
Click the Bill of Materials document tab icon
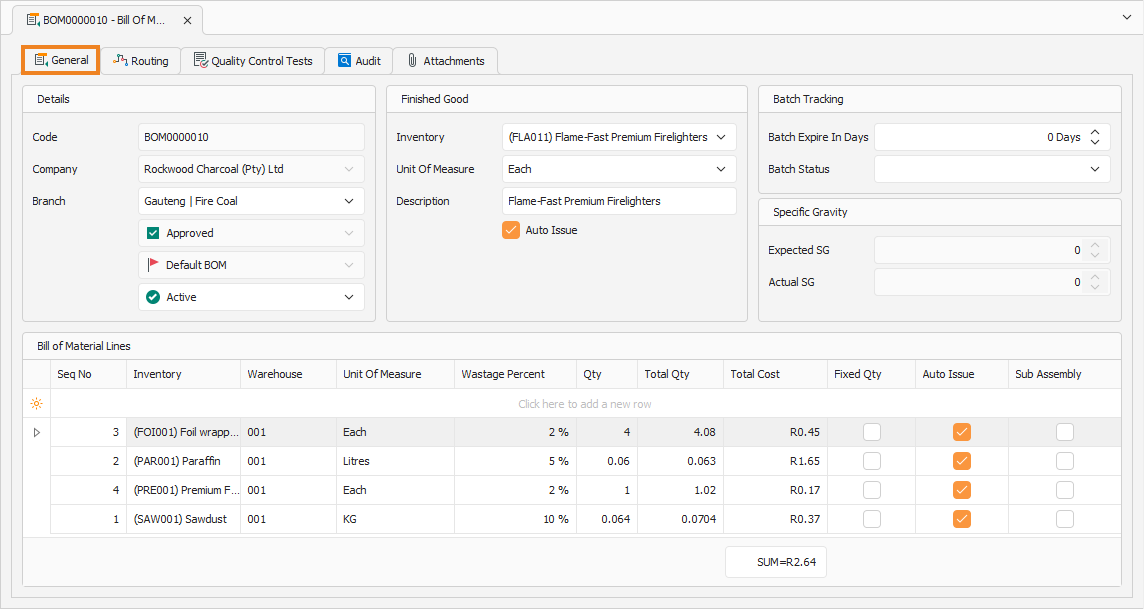(33, 20)
